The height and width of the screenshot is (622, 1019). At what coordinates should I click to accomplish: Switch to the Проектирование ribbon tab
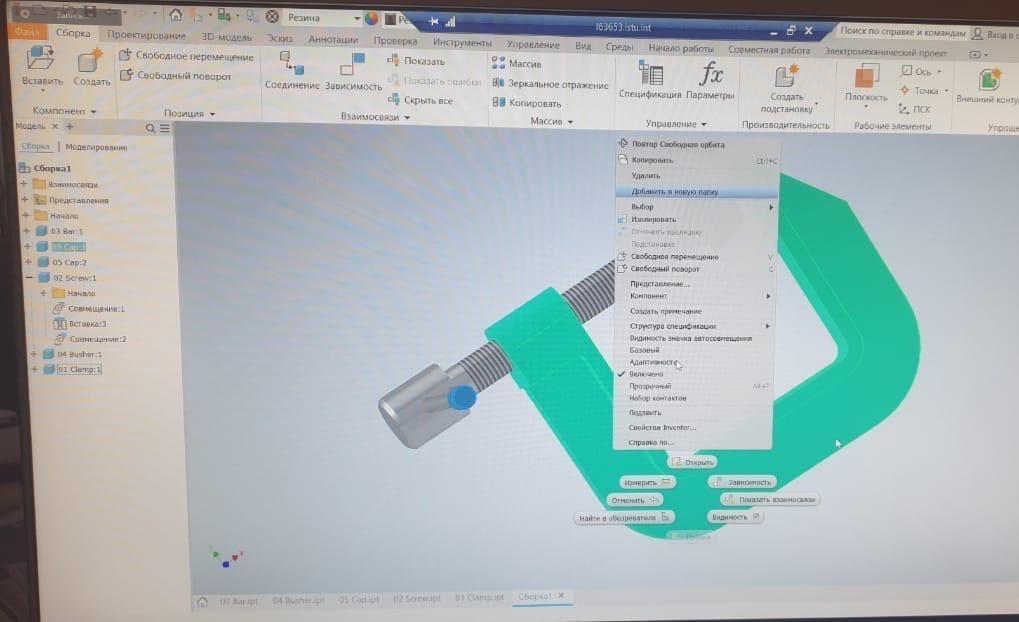coord(146,35)
